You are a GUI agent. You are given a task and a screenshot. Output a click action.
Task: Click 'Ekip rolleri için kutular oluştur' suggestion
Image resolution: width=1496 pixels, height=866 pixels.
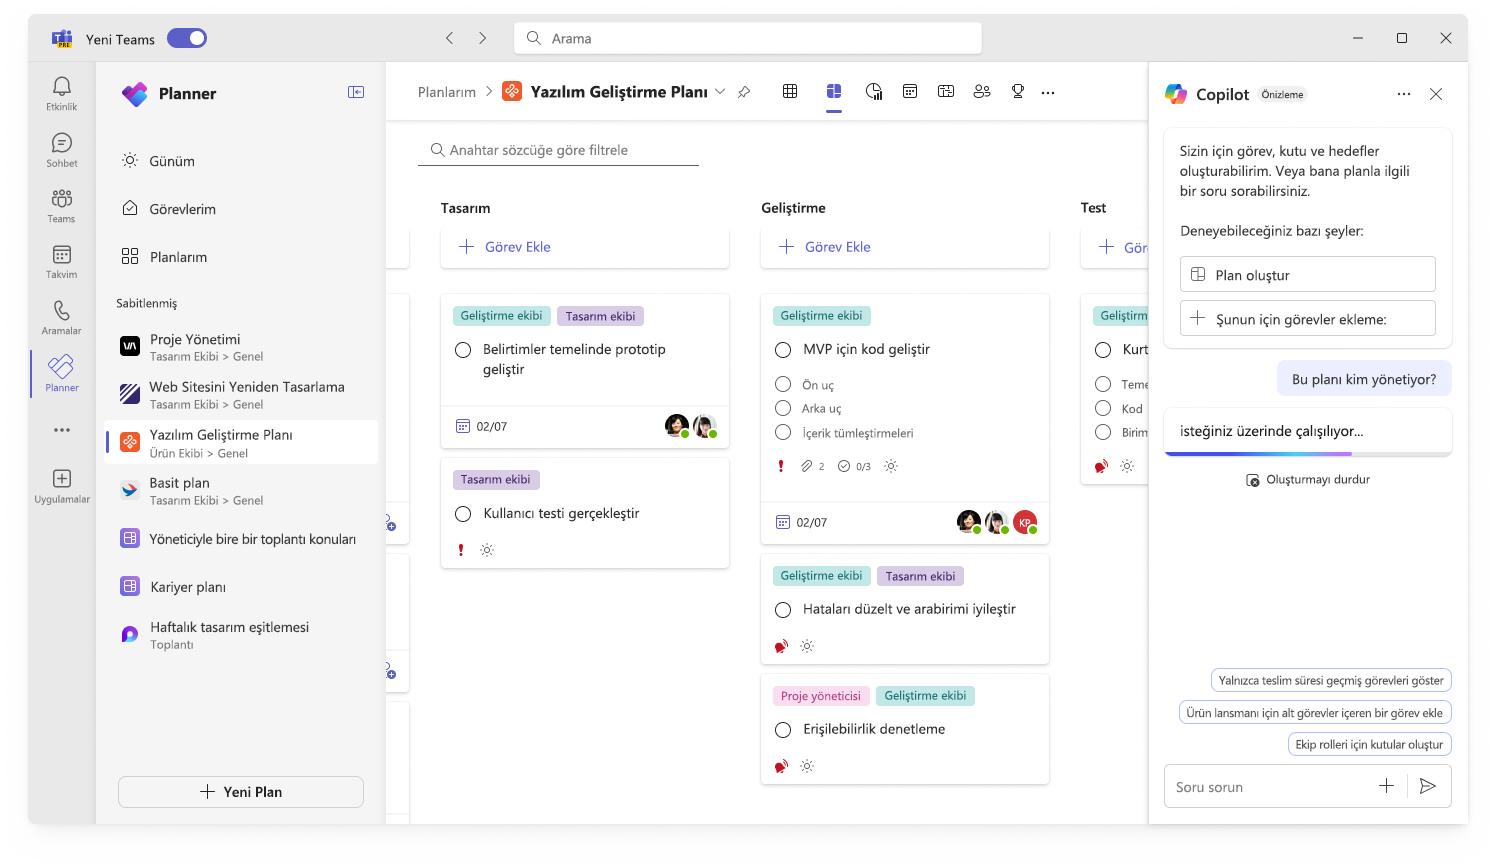tap(1369, 744)
